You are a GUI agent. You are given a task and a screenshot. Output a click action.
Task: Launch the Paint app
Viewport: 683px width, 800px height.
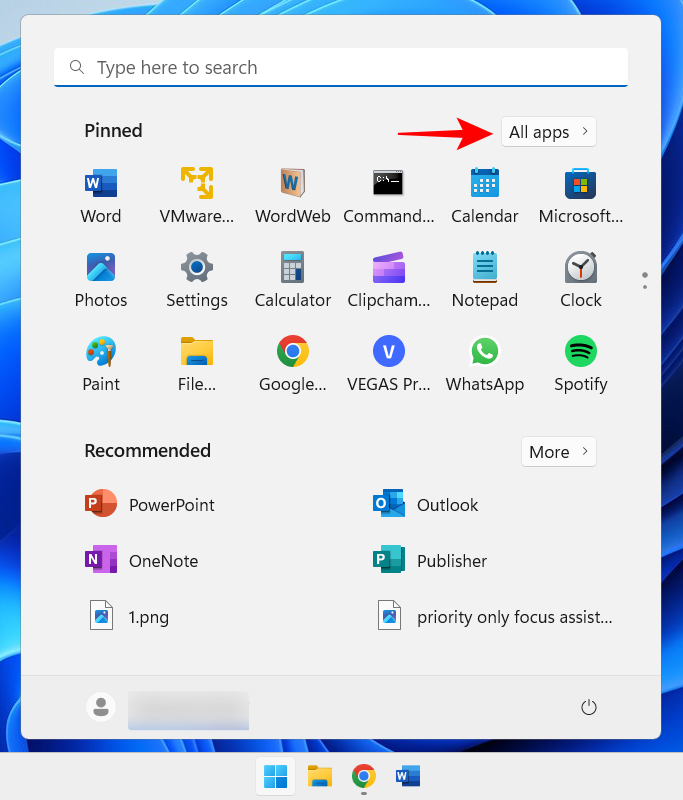tap(100, 364)
